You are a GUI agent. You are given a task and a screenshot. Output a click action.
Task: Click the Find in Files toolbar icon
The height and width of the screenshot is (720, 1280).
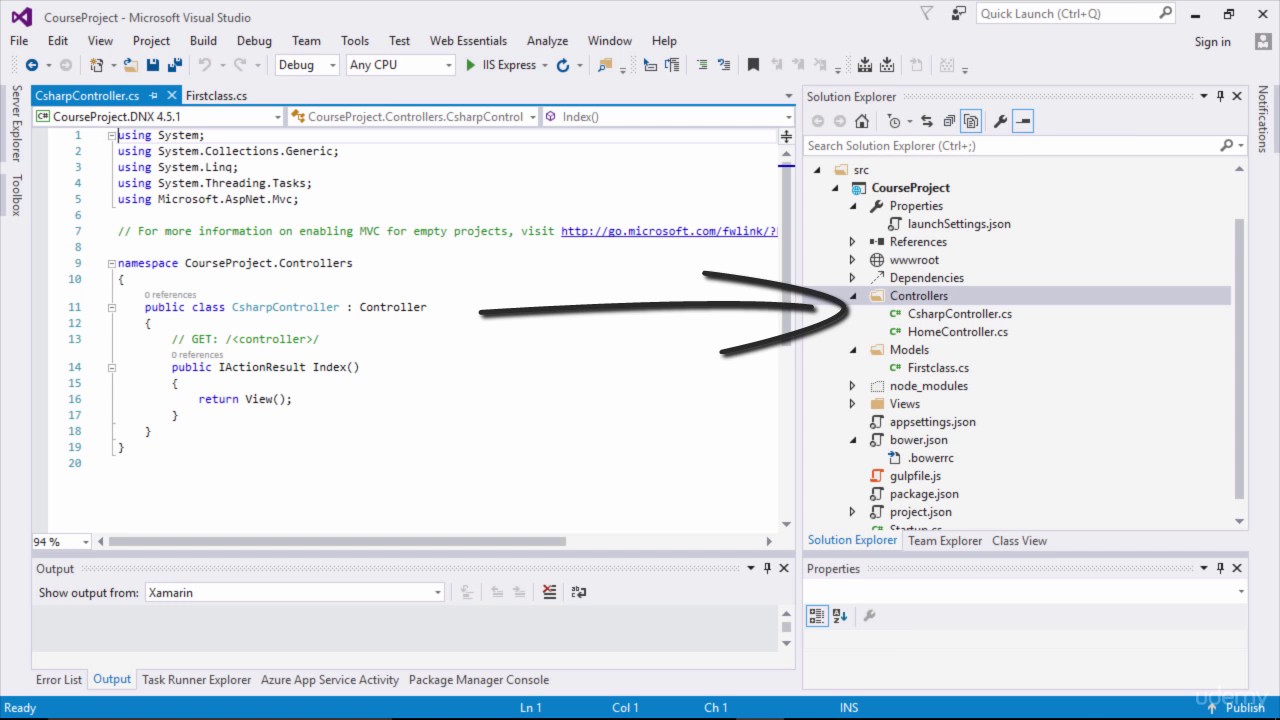(x=605, y=65)
